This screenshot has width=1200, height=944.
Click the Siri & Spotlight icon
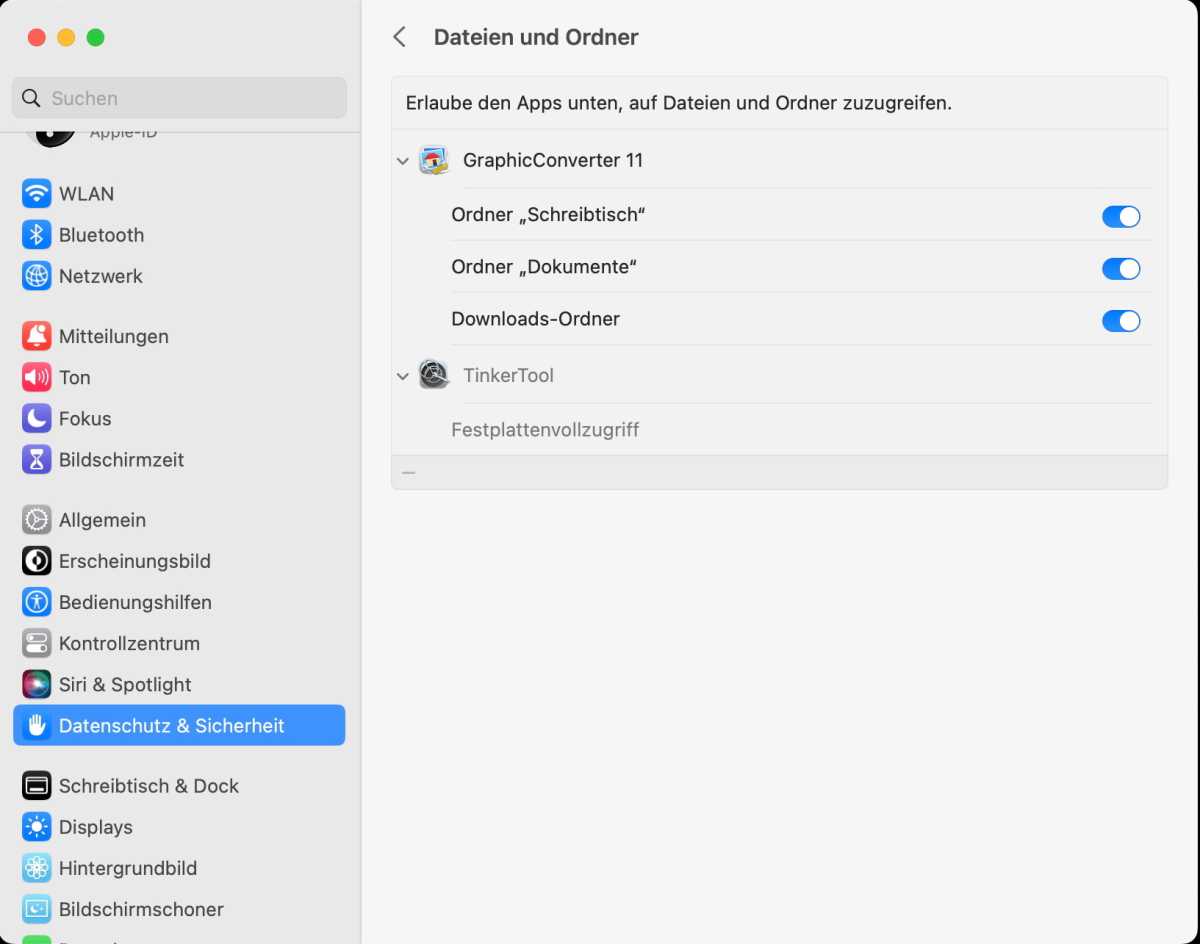[37, 684]
